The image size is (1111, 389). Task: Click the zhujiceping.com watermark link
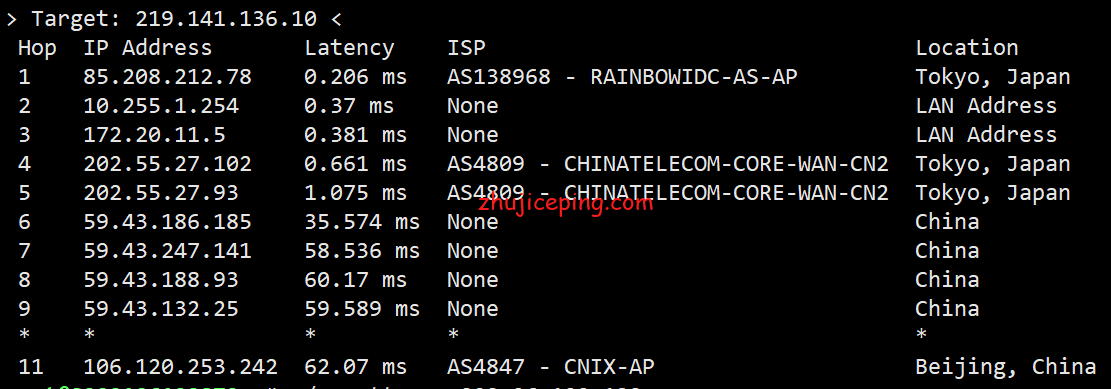pos(565,204)
